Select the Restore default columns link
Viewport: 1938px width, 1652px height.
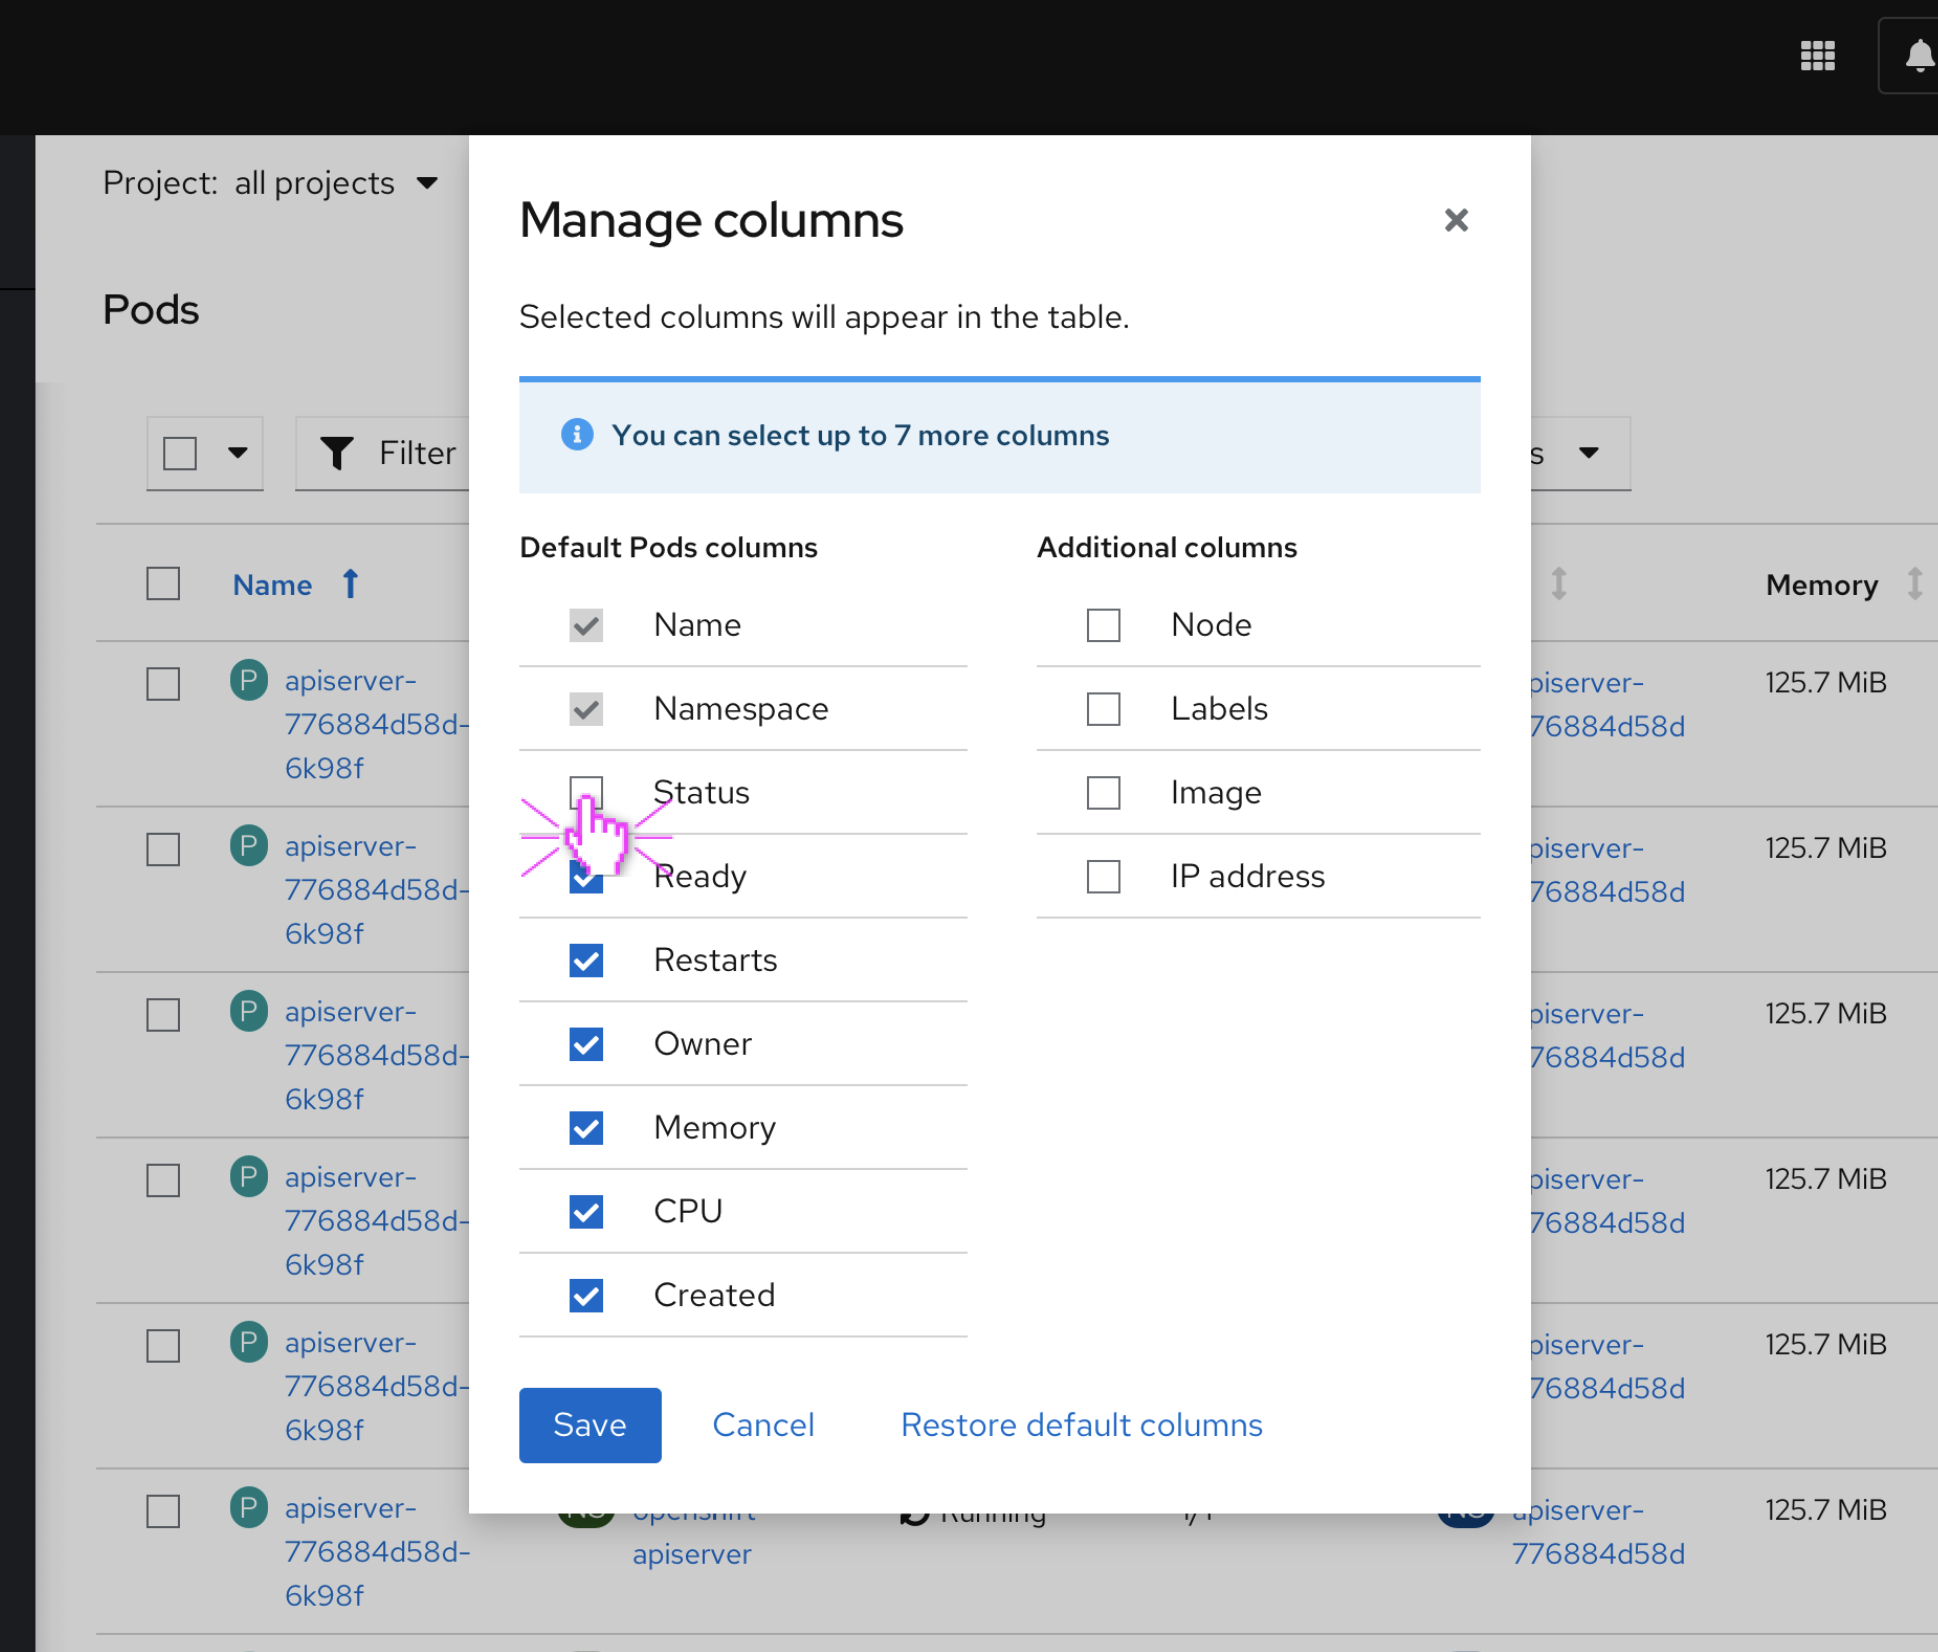1081,1424
